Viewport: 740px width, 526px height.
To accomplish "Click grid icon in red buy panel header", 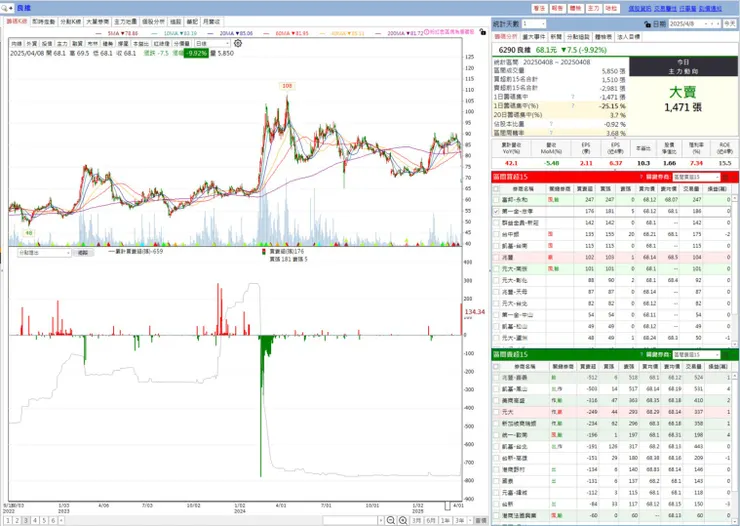I will pos(725,177).
